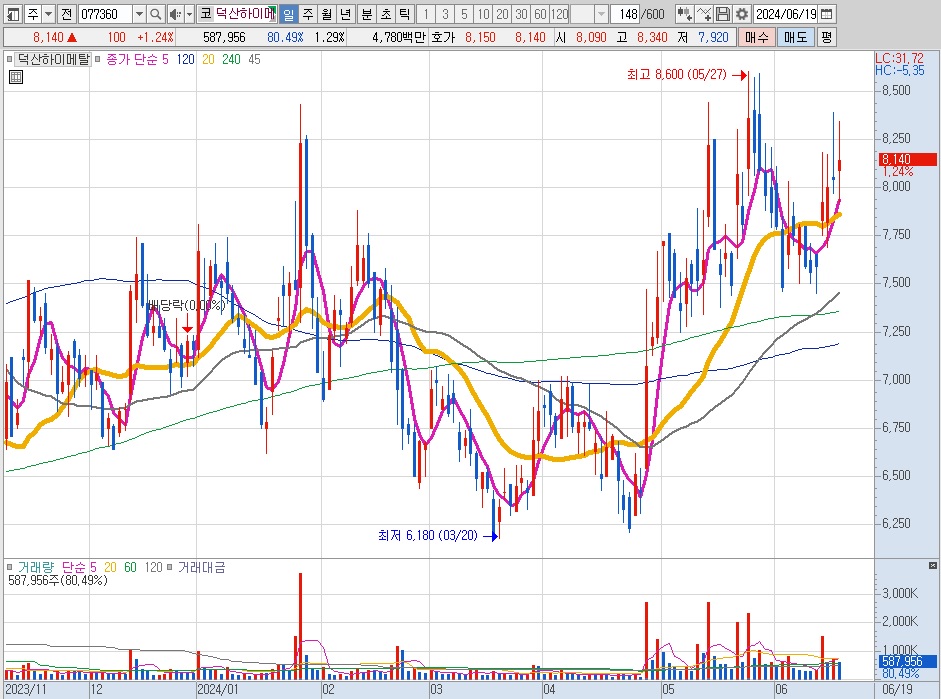Image resolution: width=941 pixels, height=699 pixels.
Task: Select interval value 120
Action: click(x=559, y=14)
